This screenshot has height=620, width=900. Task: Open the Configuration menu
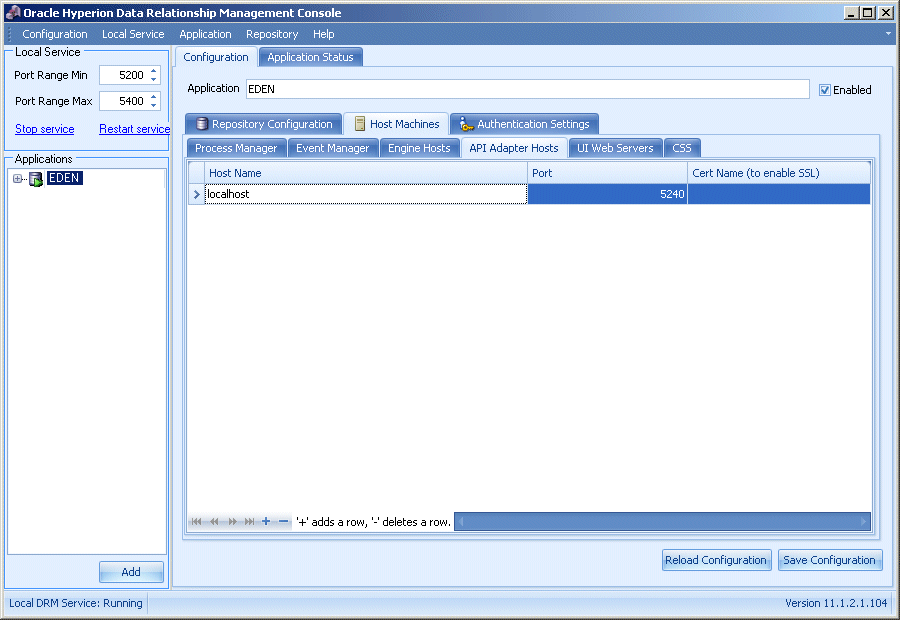[x=55, y=34]
